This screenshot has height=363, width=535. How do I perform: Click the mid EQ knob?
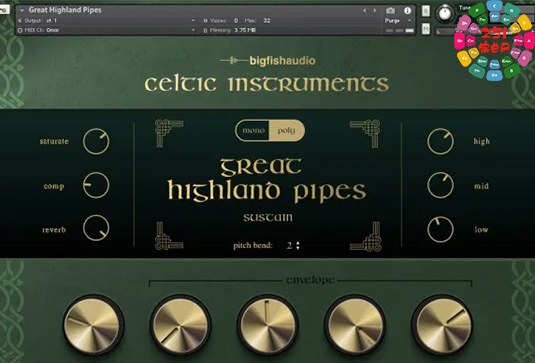tap(440, 185)
